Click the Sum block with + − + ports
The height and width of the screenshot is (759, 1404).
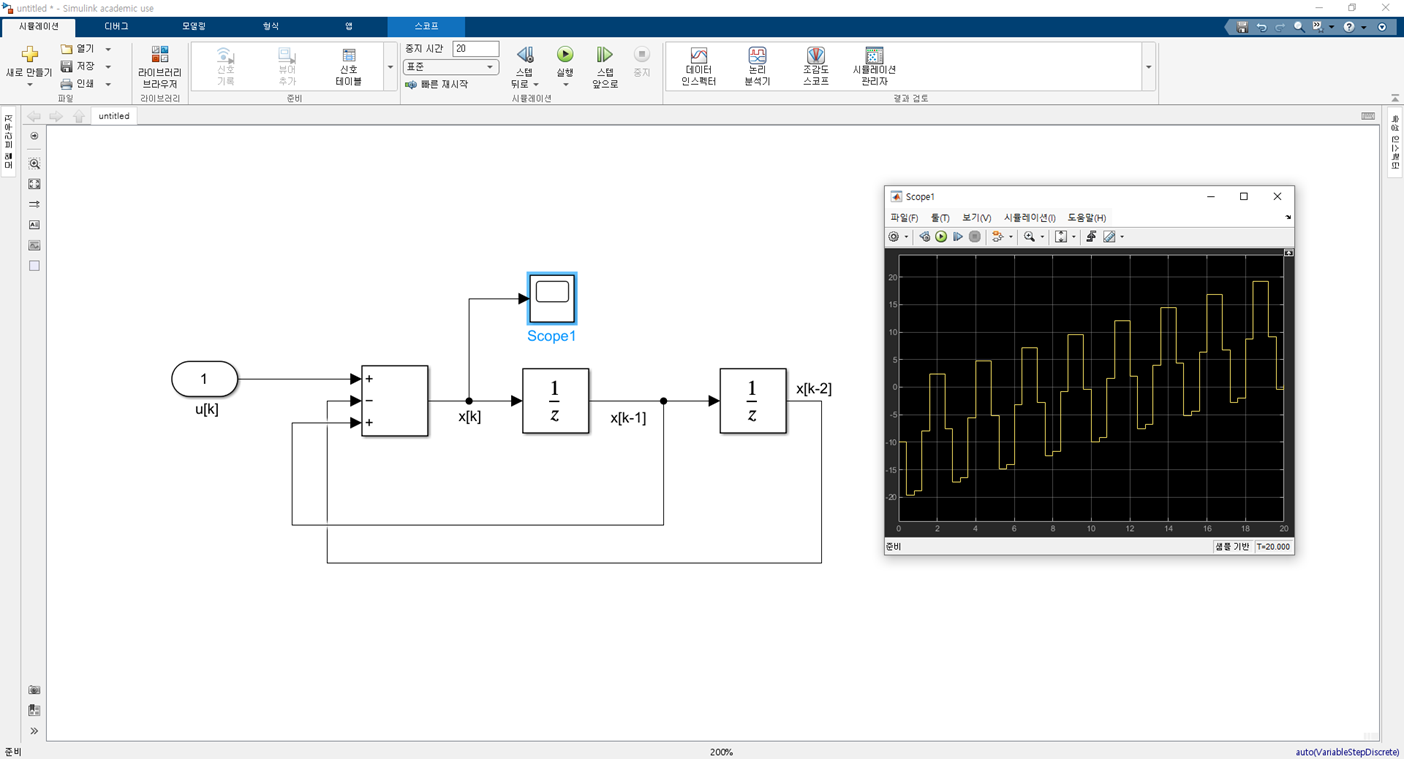coord(395,401)
